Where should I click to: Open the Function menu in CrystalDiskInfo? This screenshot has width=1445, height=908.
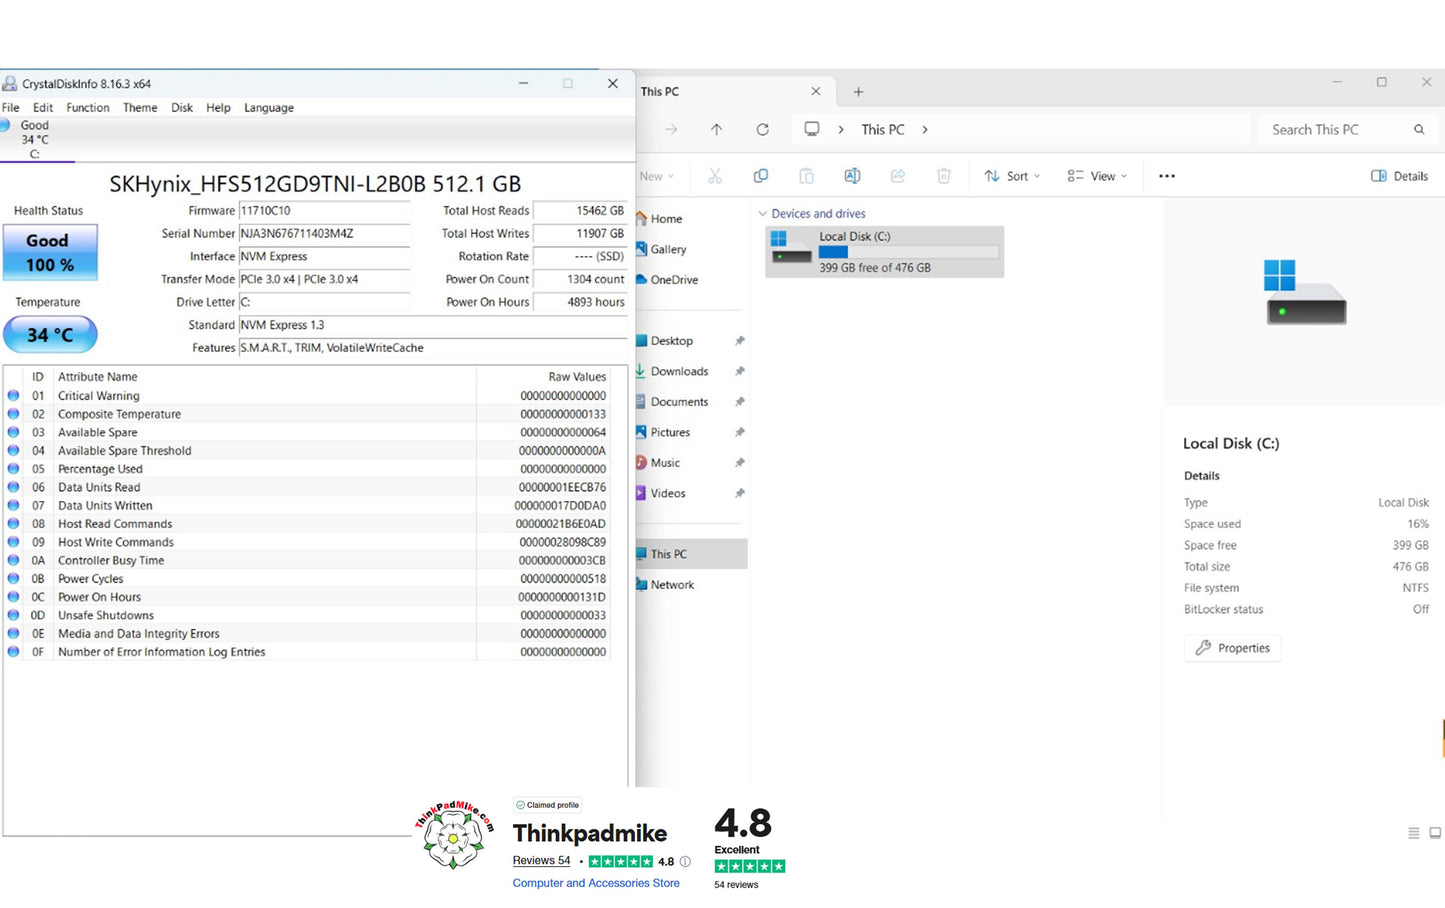88,108
